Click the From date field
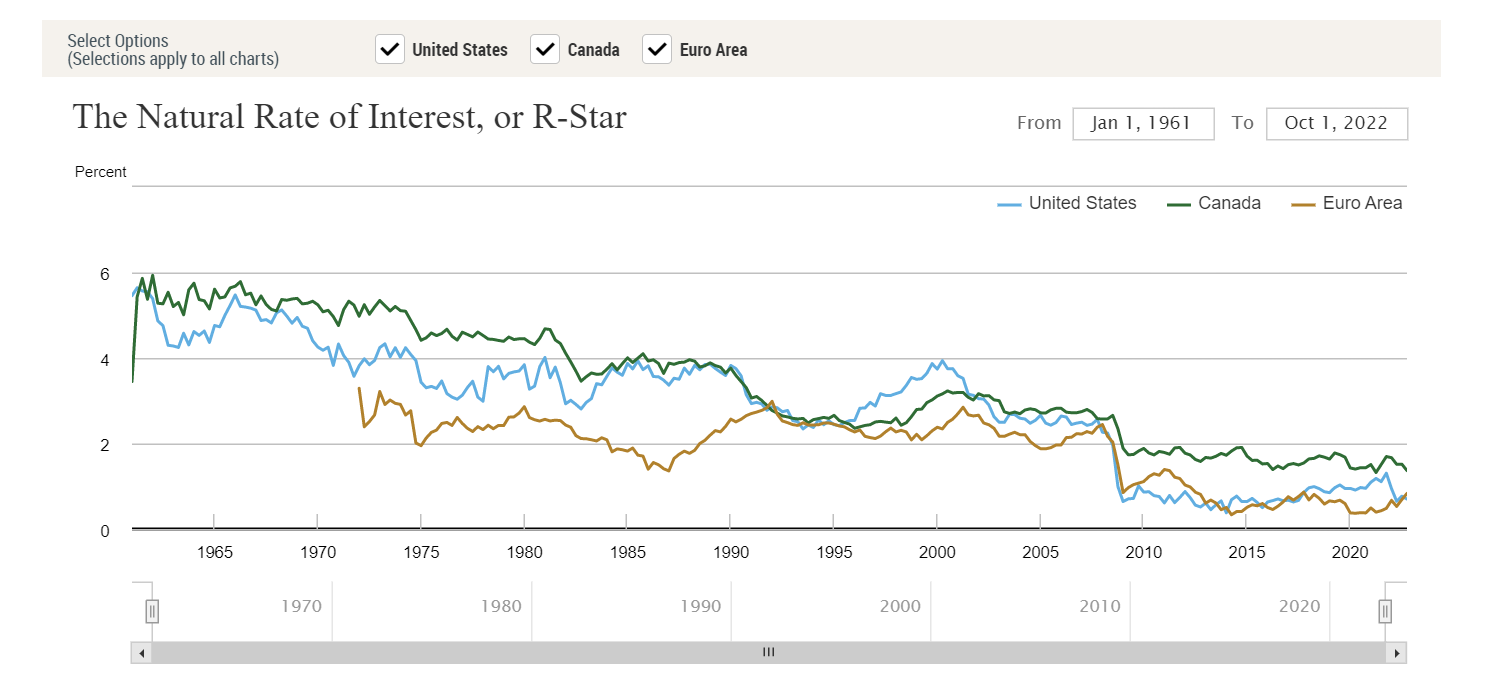Image resolution: width=1494 pixels, height=688 pixels. 1143,123
